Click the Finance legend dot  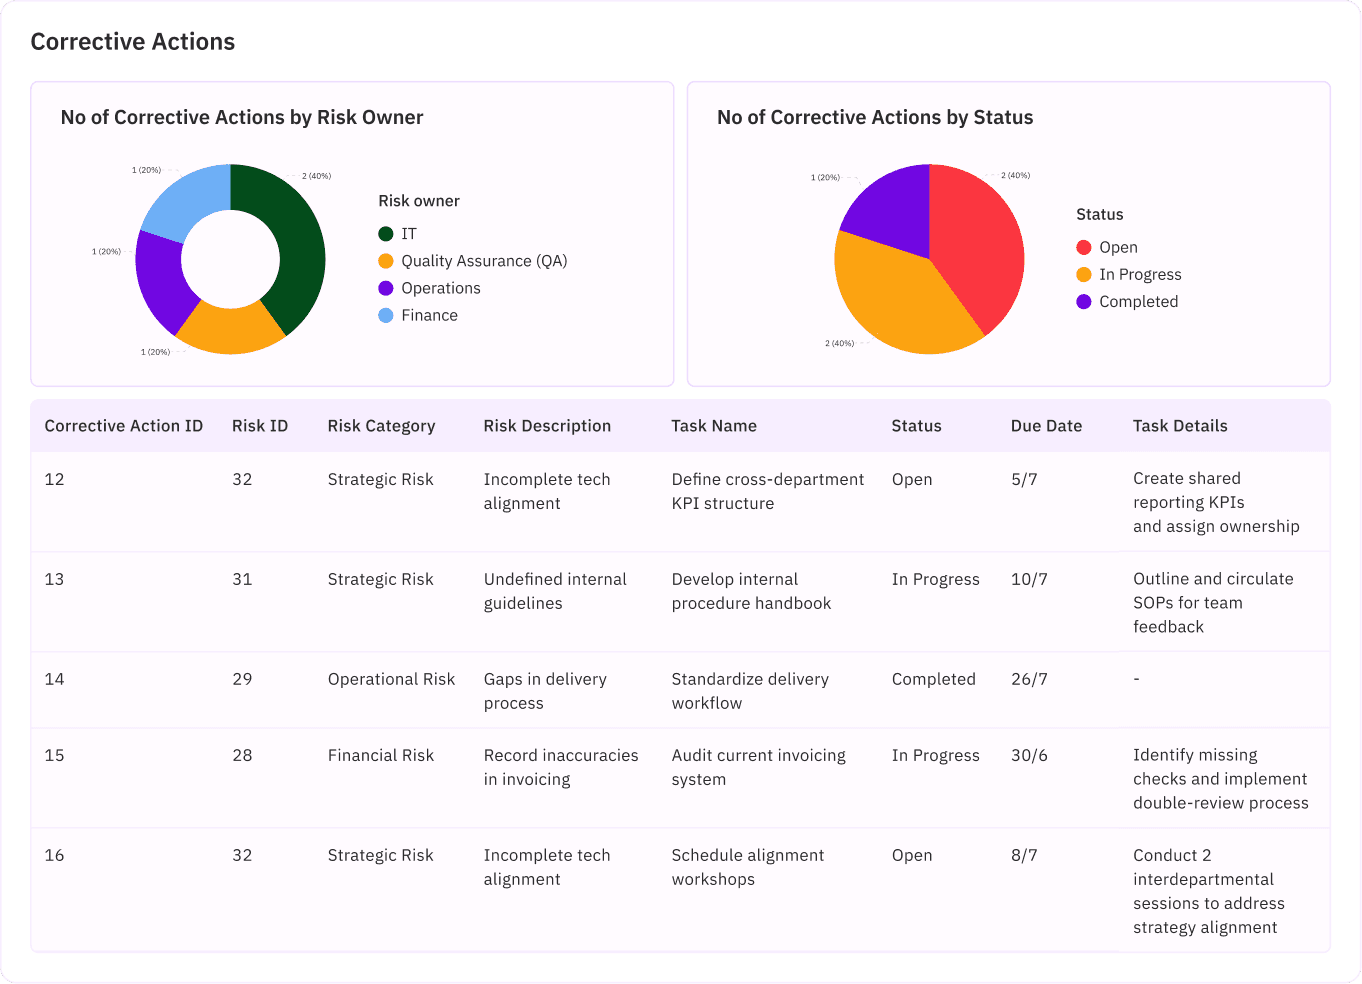click(x=386, y=315)
